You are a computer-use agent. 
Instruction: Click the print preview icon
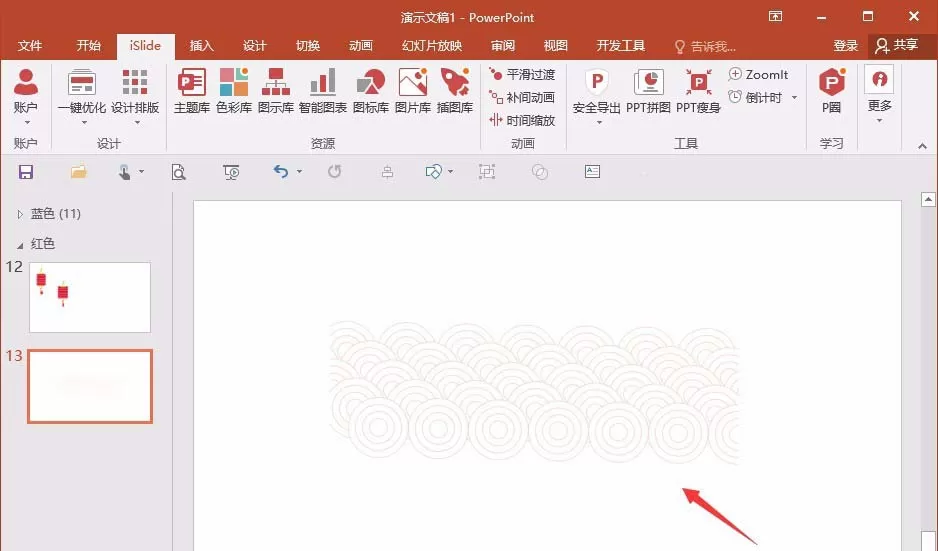(178, 172)
